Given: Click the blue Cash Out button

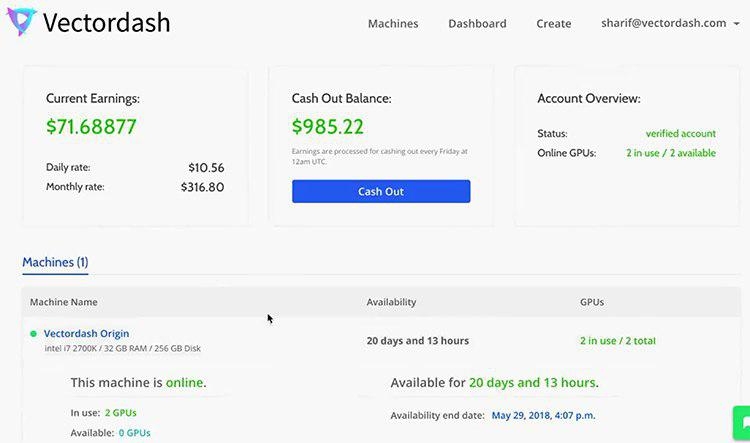Looking at the screenshot, I should pyautogui.click(x=381, y=191).
